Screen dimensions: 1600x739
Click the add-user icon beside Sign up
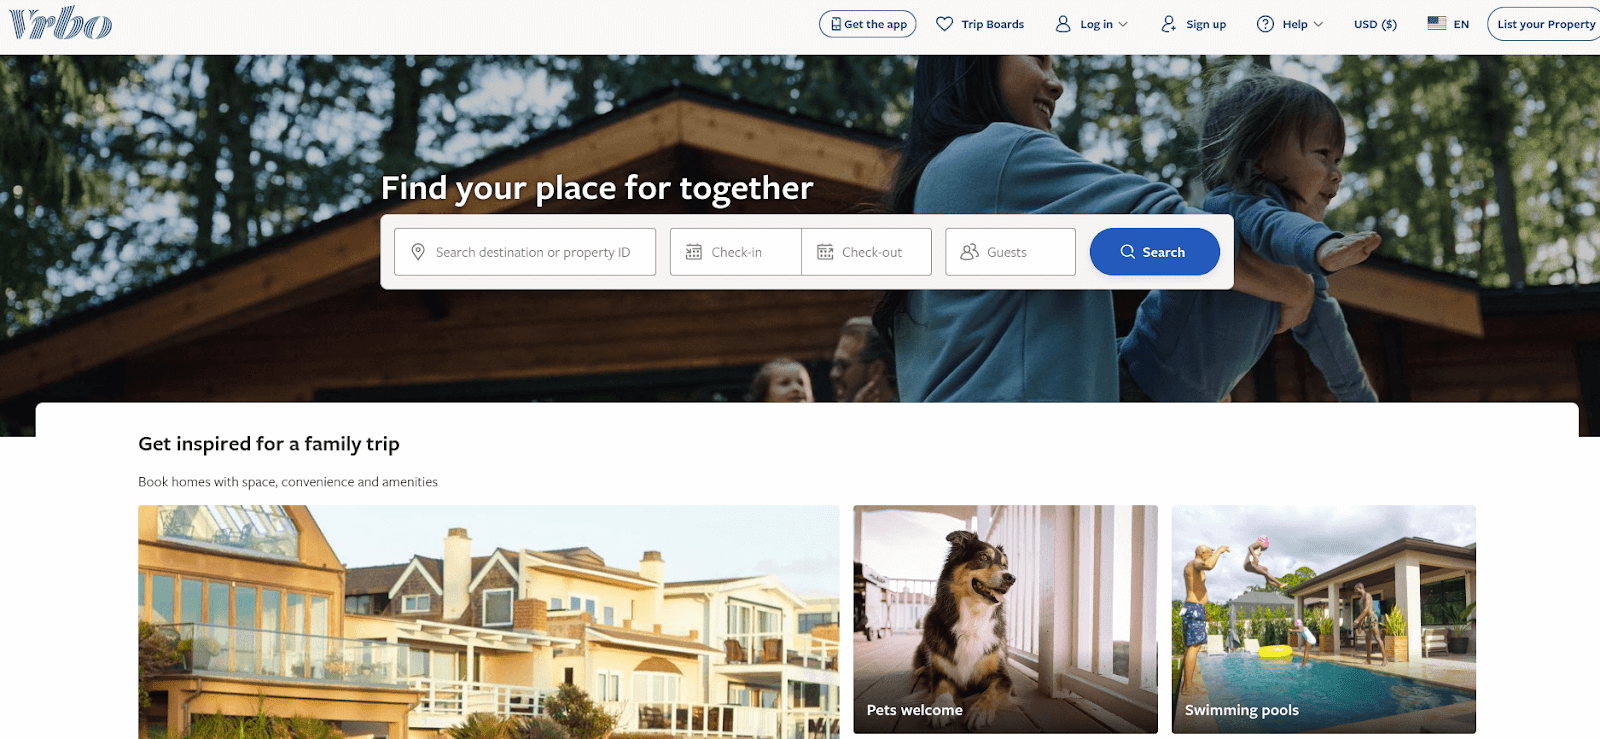1169,24
